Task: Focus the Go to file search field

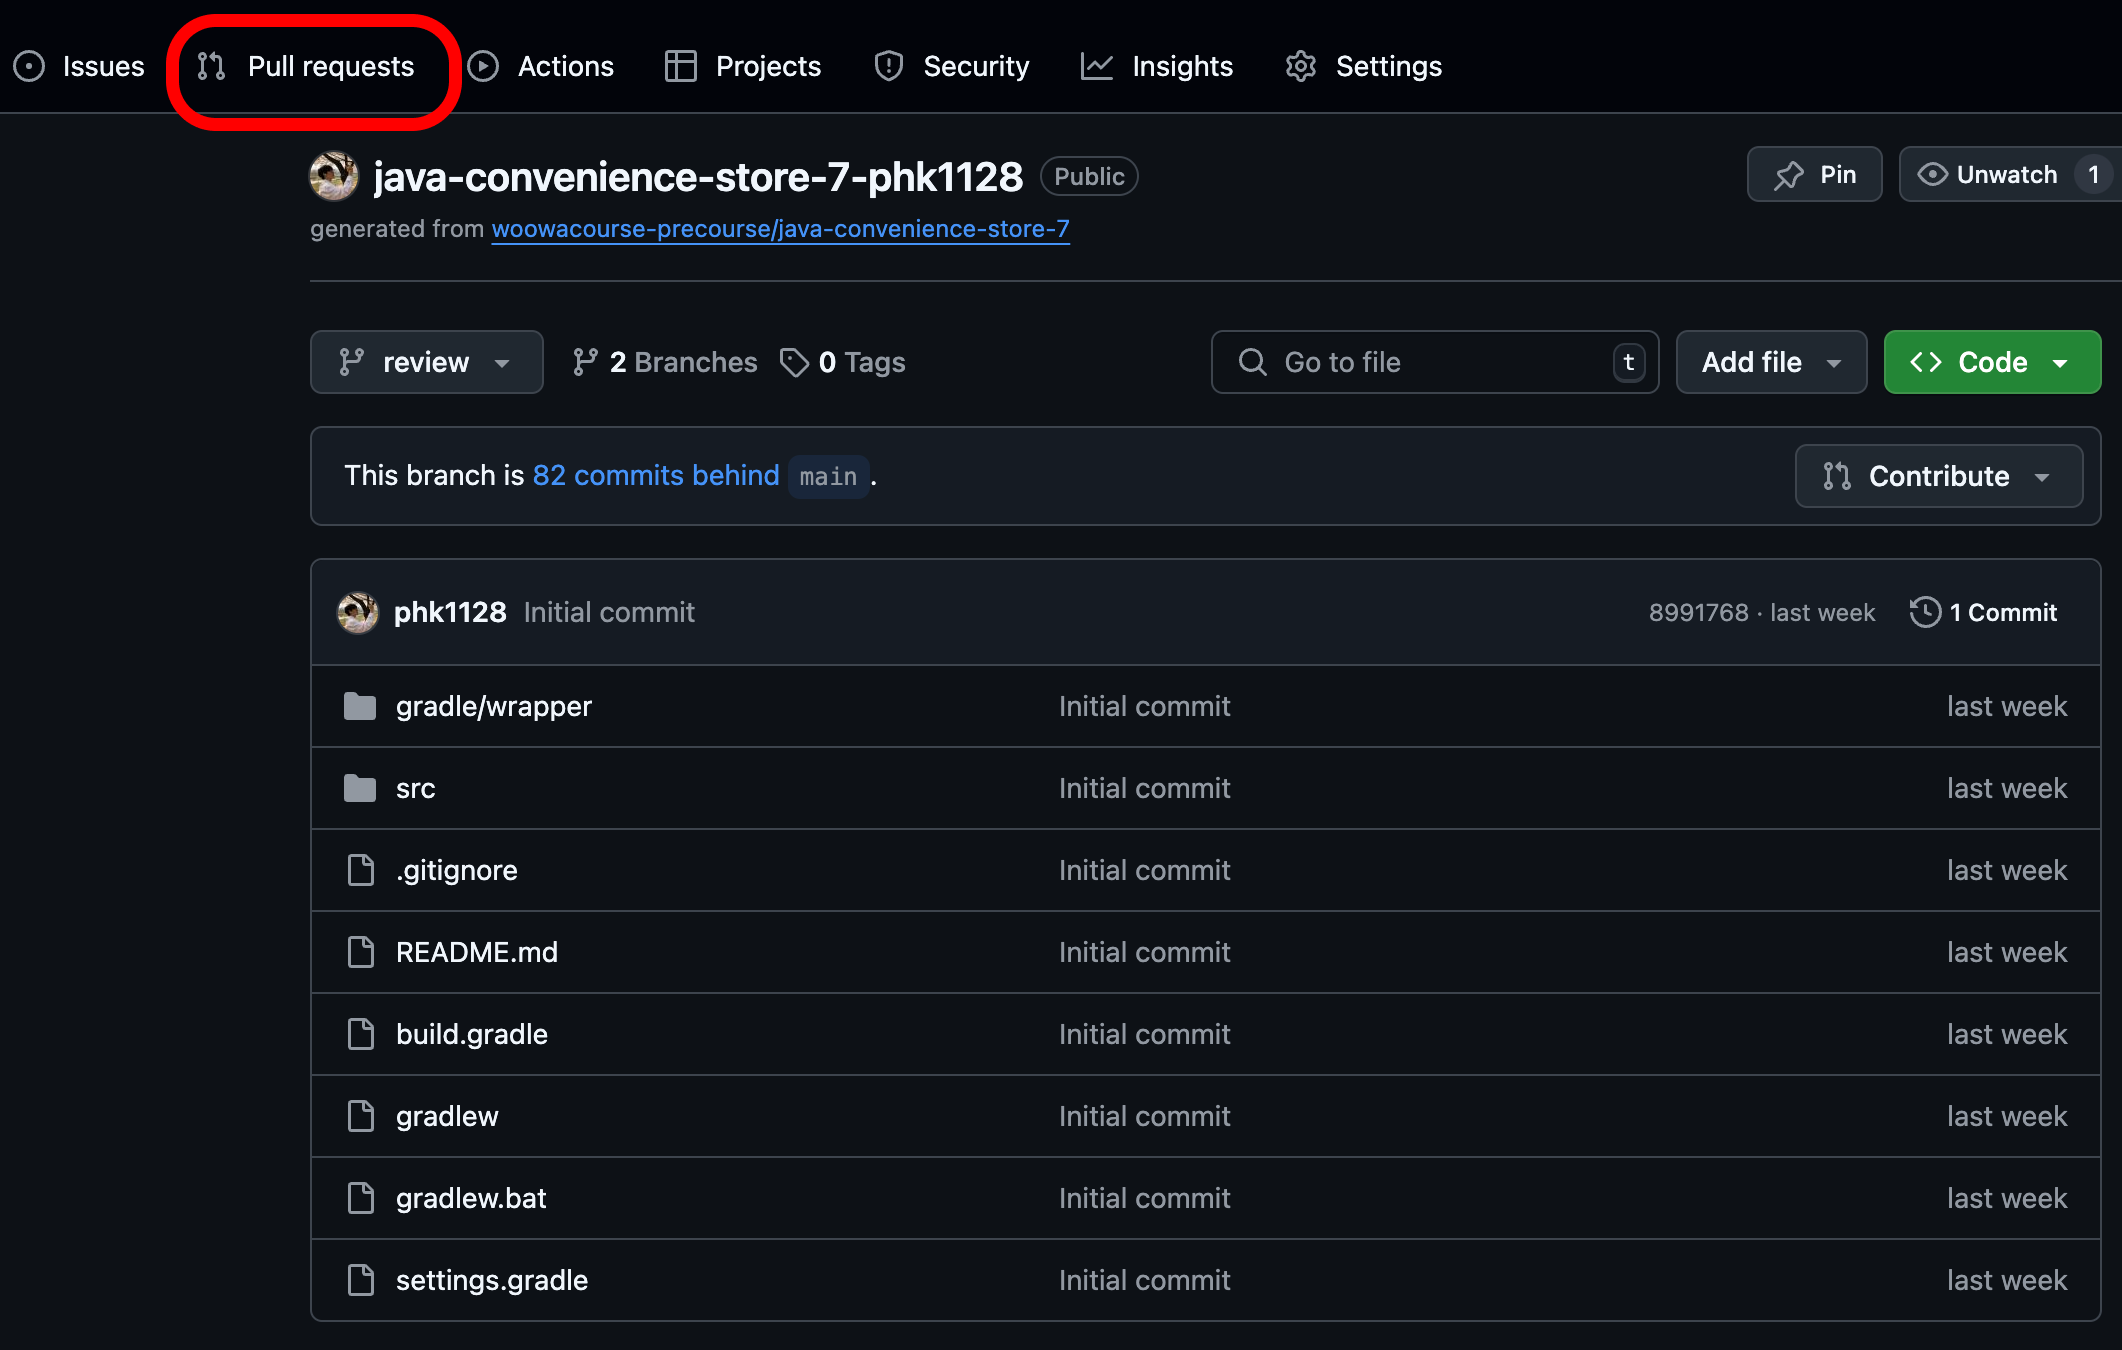Action: tap(1434, 362)
